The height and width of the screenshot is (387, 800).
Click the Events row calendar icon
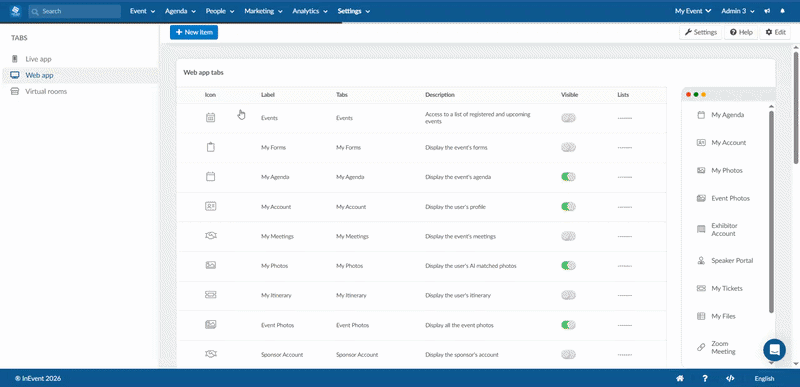[210, 118]
